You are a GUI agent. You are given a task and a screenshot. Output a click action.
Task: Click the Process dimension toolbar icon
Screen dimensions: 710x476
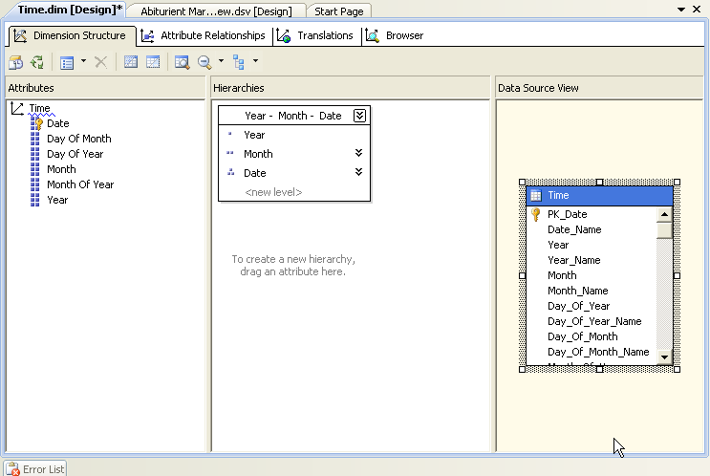click(x=37, y=62)
